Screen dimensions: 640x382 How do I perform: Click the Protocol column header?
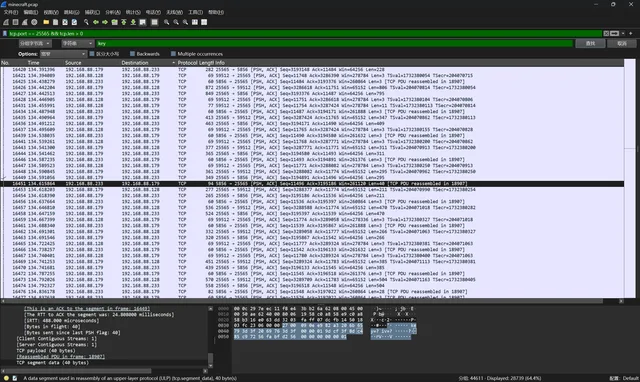tap(187, 63)
